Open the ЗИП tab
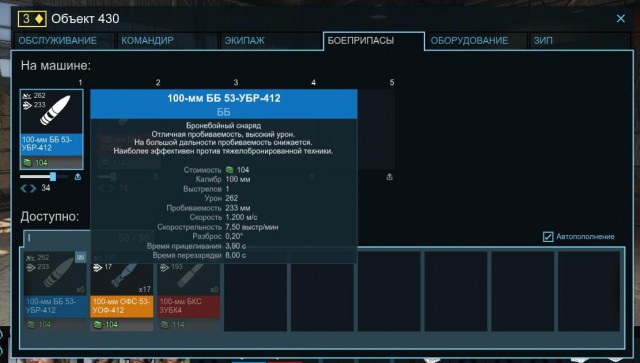This screenshot has width=640, height=363. pyautogui.click(x=580, y=41)
